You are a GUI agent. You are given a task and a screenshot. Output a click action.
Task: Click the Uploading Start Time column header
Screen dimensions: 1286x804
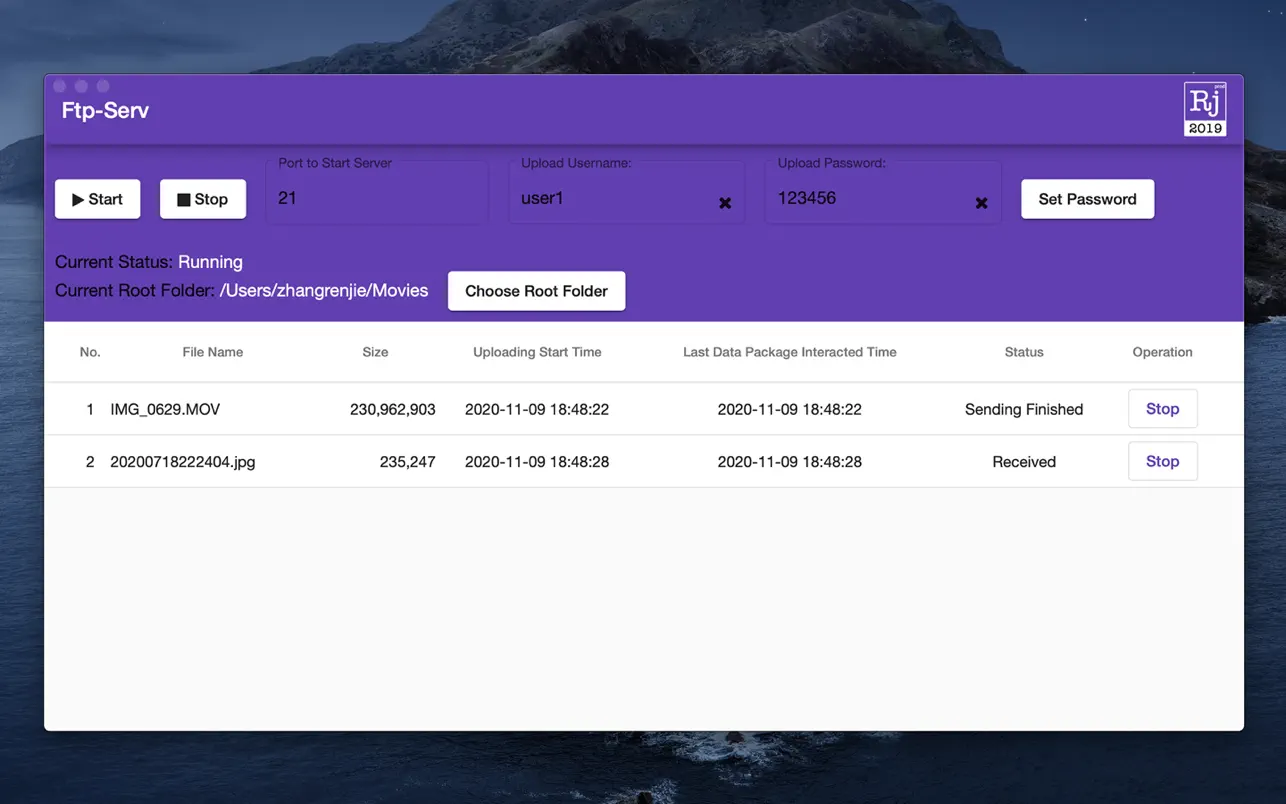[537, 352]
